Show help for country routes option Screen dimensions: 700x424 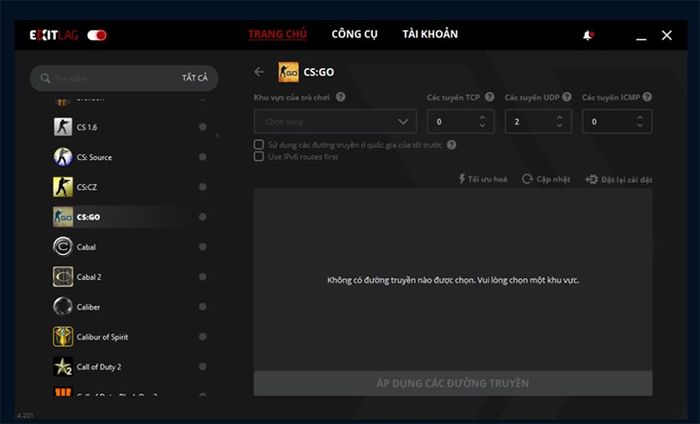(x=452, y=145)
